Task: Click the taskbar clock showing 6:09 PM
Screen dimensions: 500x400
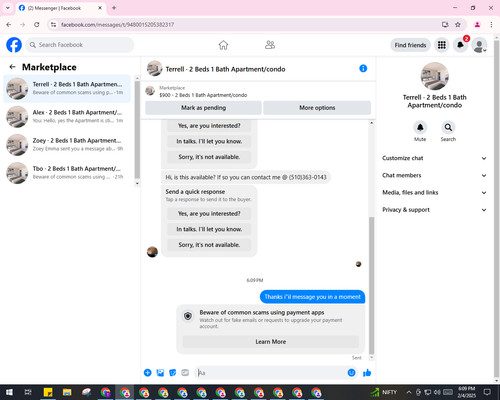Action: tap(467, 392)
